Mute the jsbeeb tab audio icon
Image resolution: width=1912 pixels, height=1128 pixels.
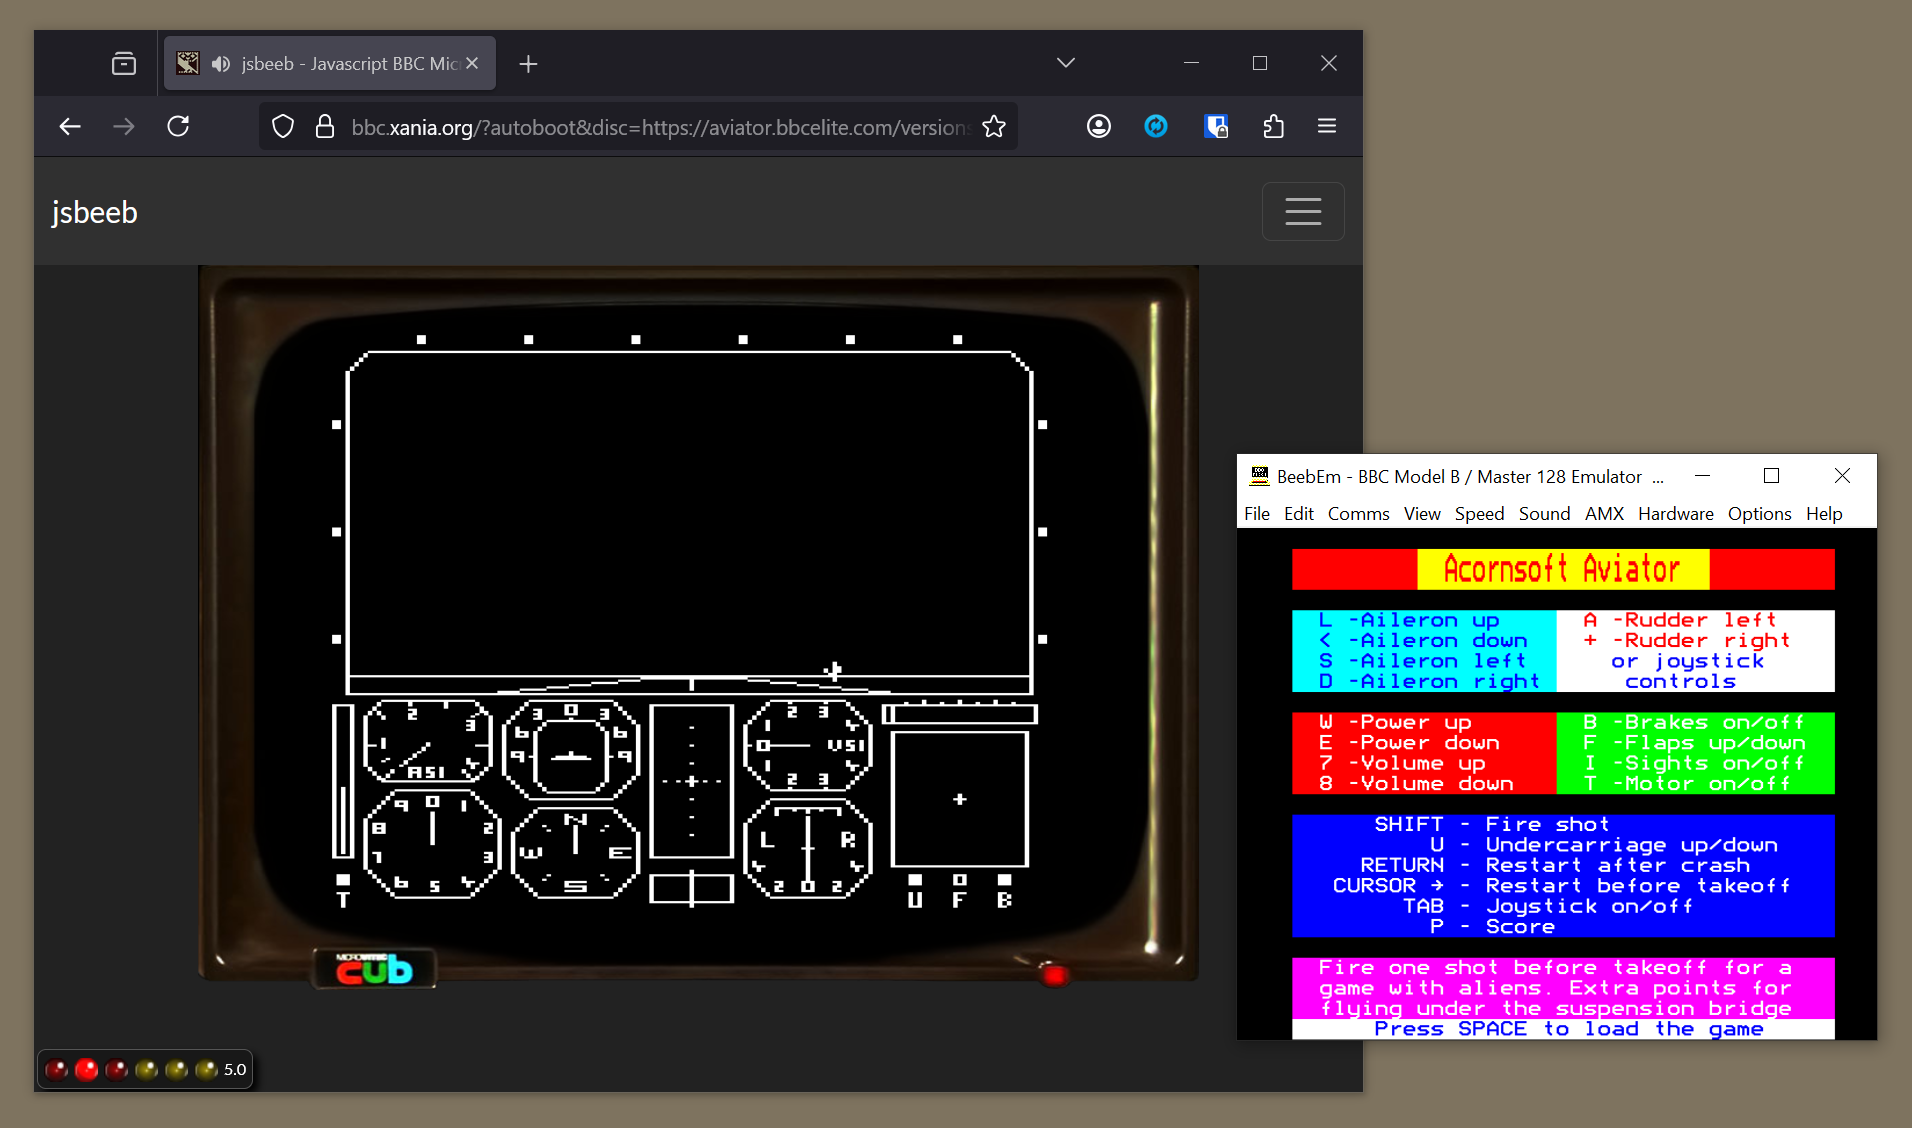tap(220, 64)
